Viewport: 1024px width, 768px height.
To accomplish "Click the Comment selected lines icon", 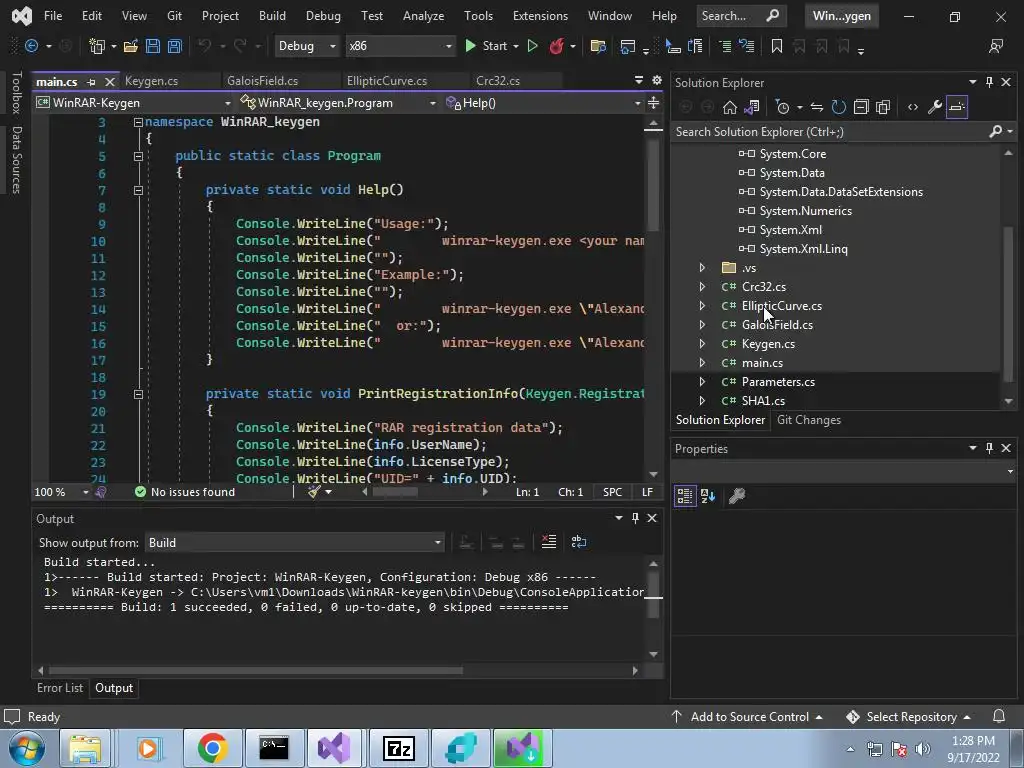I will point(725,46).
